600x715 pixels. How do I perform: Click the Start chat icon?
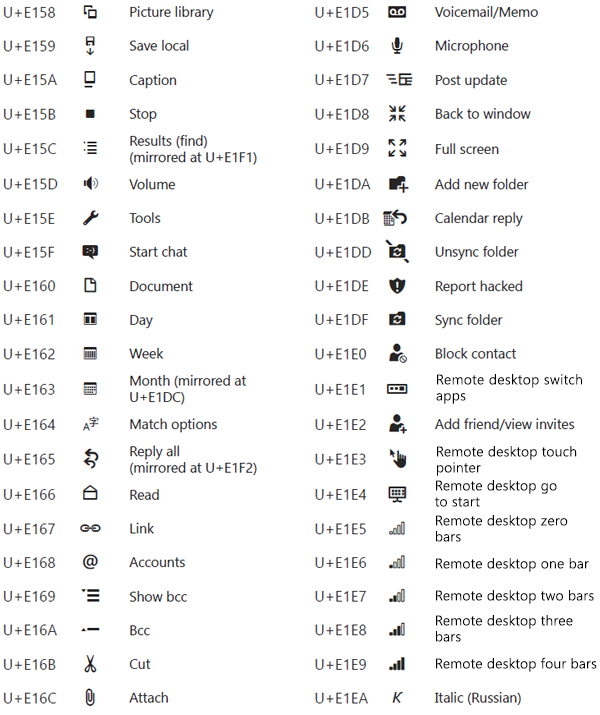(x=90, y=252)
